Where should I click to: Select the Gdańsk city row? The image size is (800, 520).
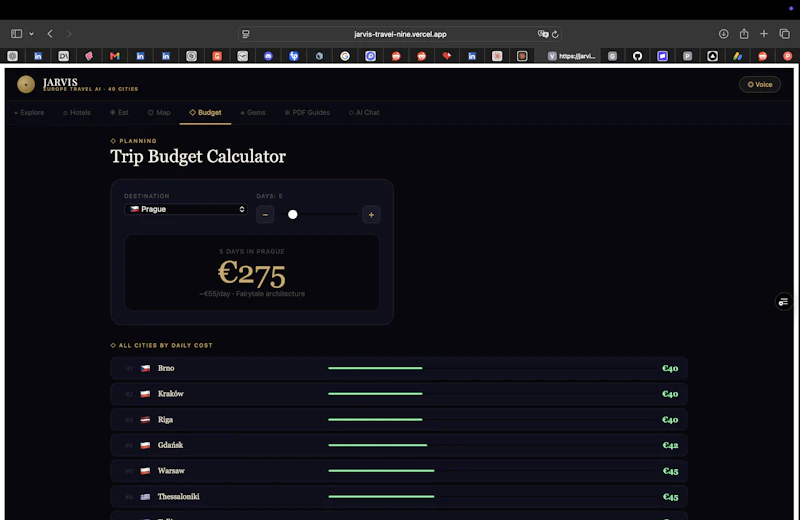click(x=399, y=445)
